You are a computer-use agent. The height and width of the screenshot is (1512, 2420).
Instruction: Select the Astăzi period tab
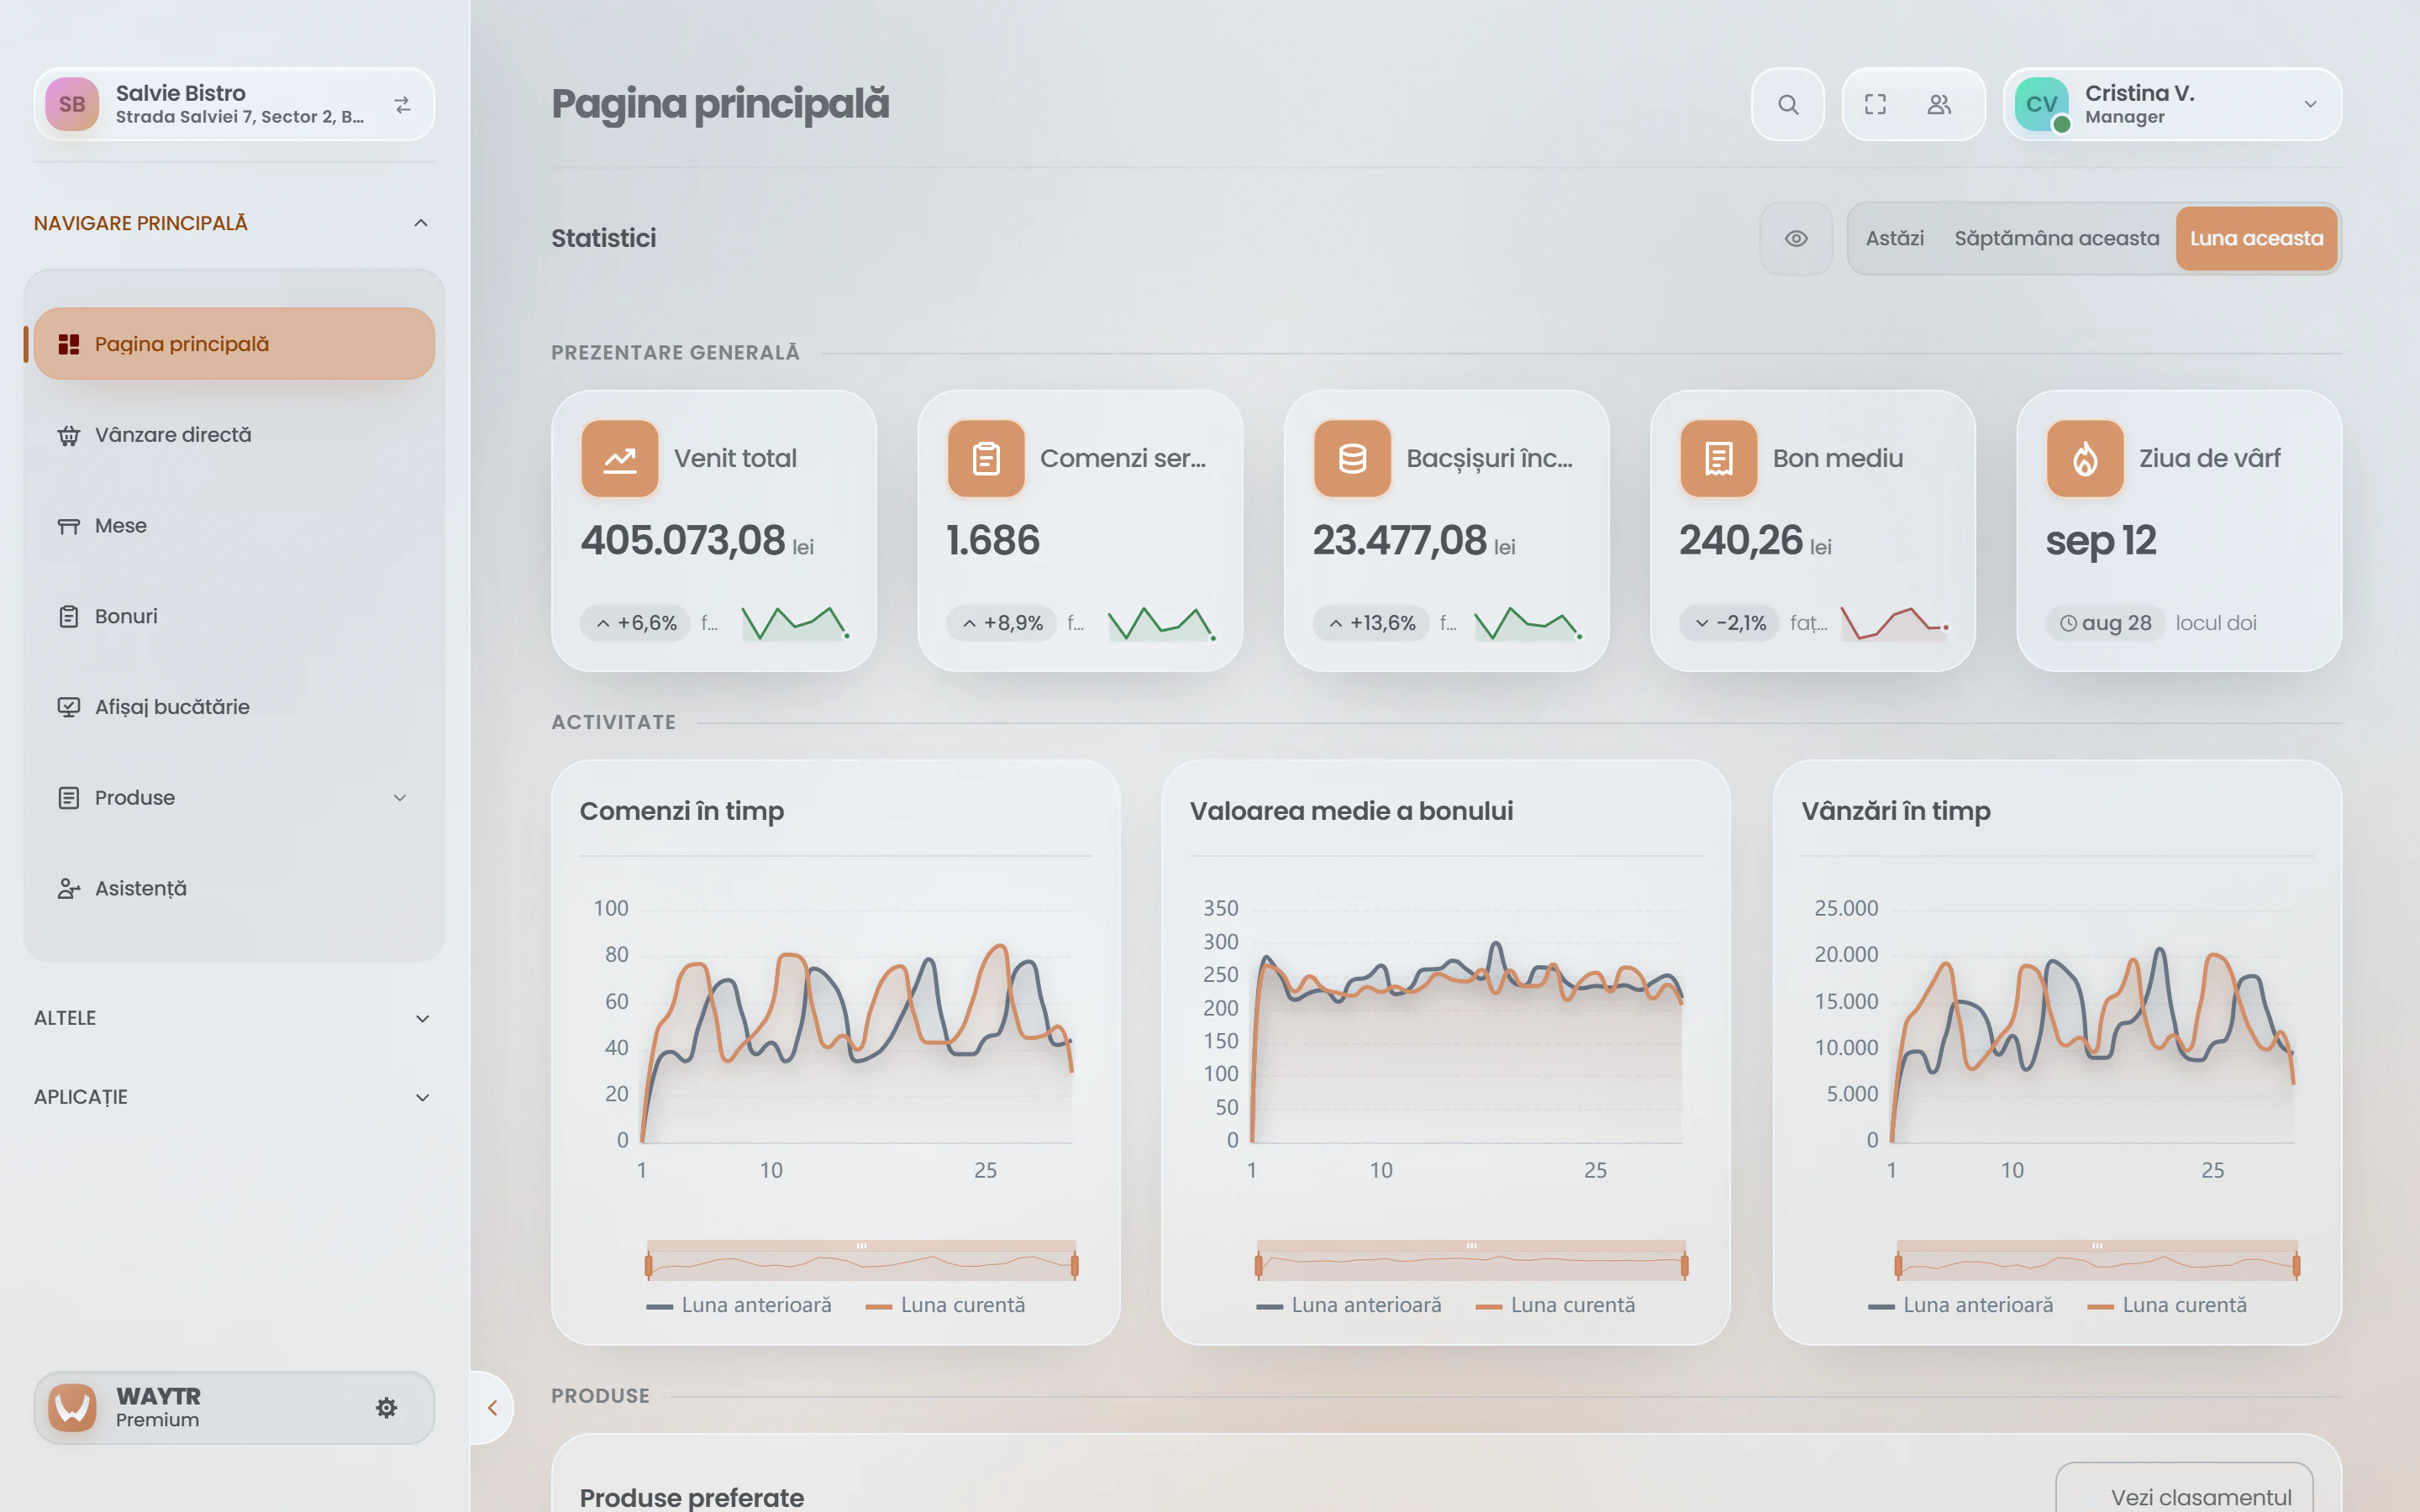[1894, 238]
